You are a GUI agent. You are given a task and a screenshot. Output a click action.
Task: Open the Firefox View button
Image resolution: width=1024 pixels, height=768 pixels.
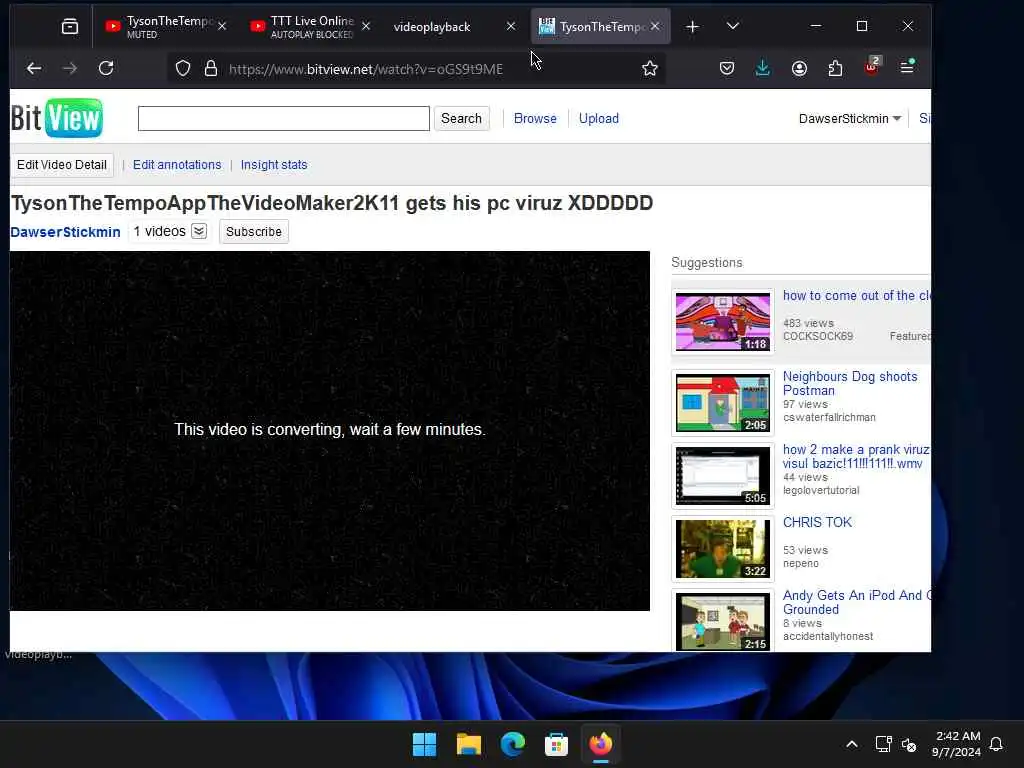pos(69,26)
